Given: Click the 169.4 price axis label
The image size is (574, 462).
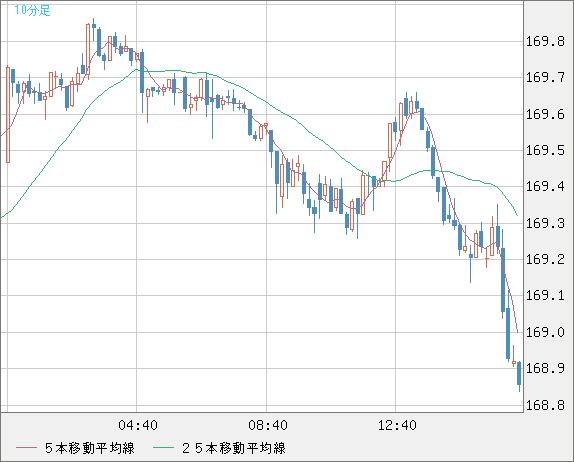Looking at the screenshot, I should click(545, 186).
